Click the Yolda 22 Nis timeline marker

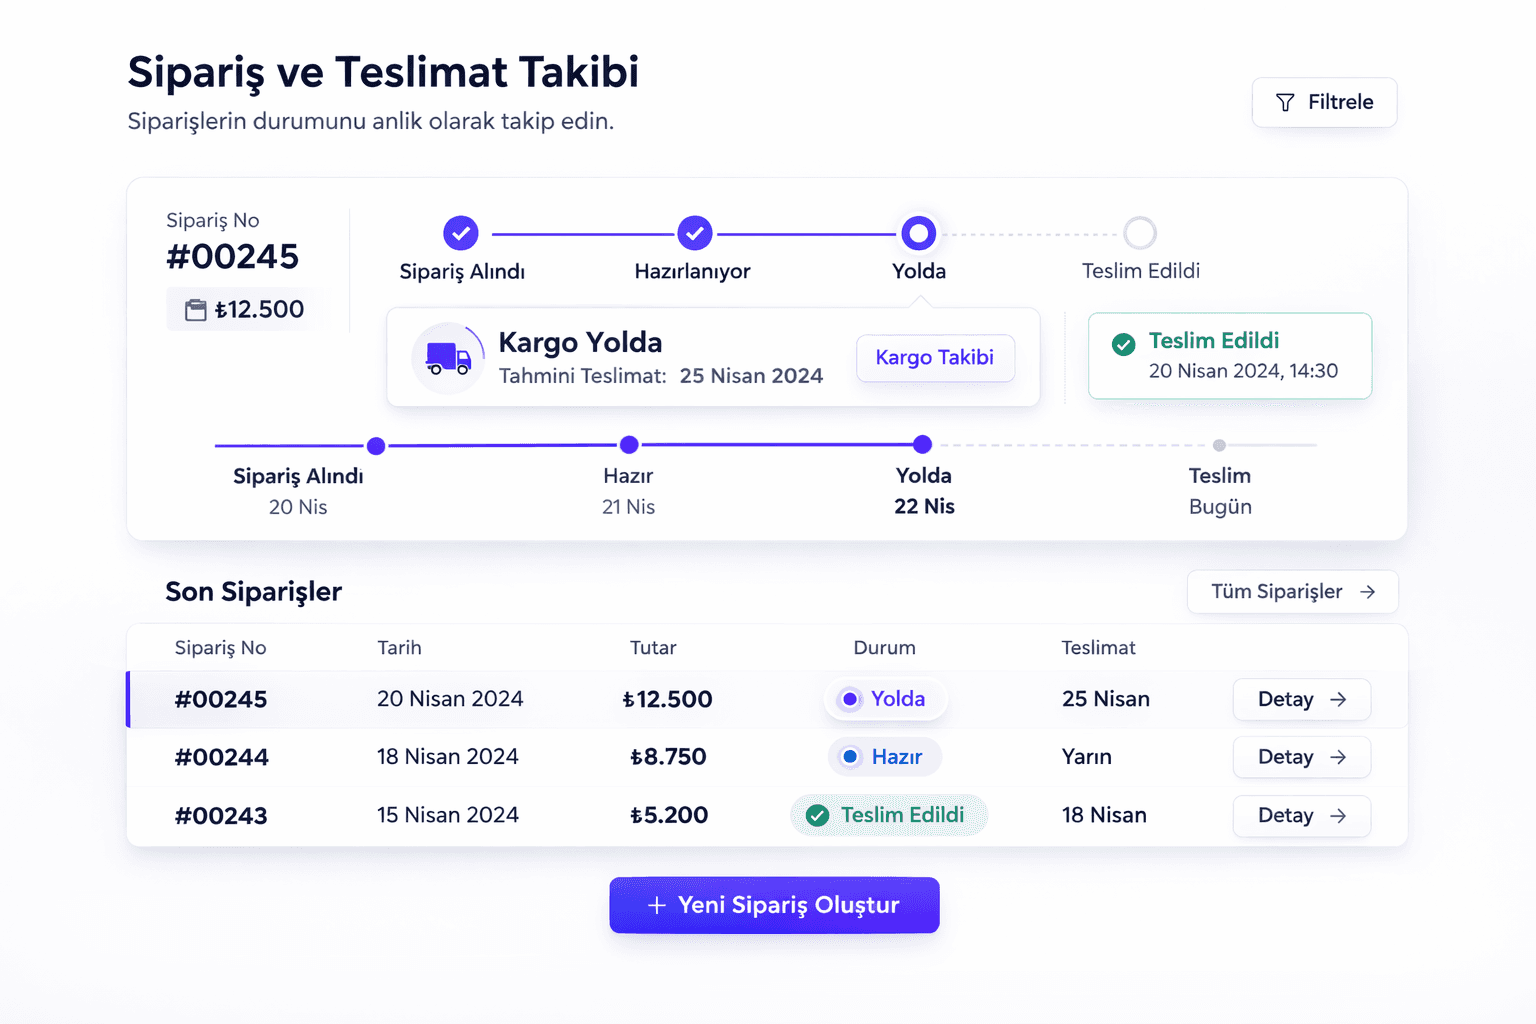click(x=922, y=445)
